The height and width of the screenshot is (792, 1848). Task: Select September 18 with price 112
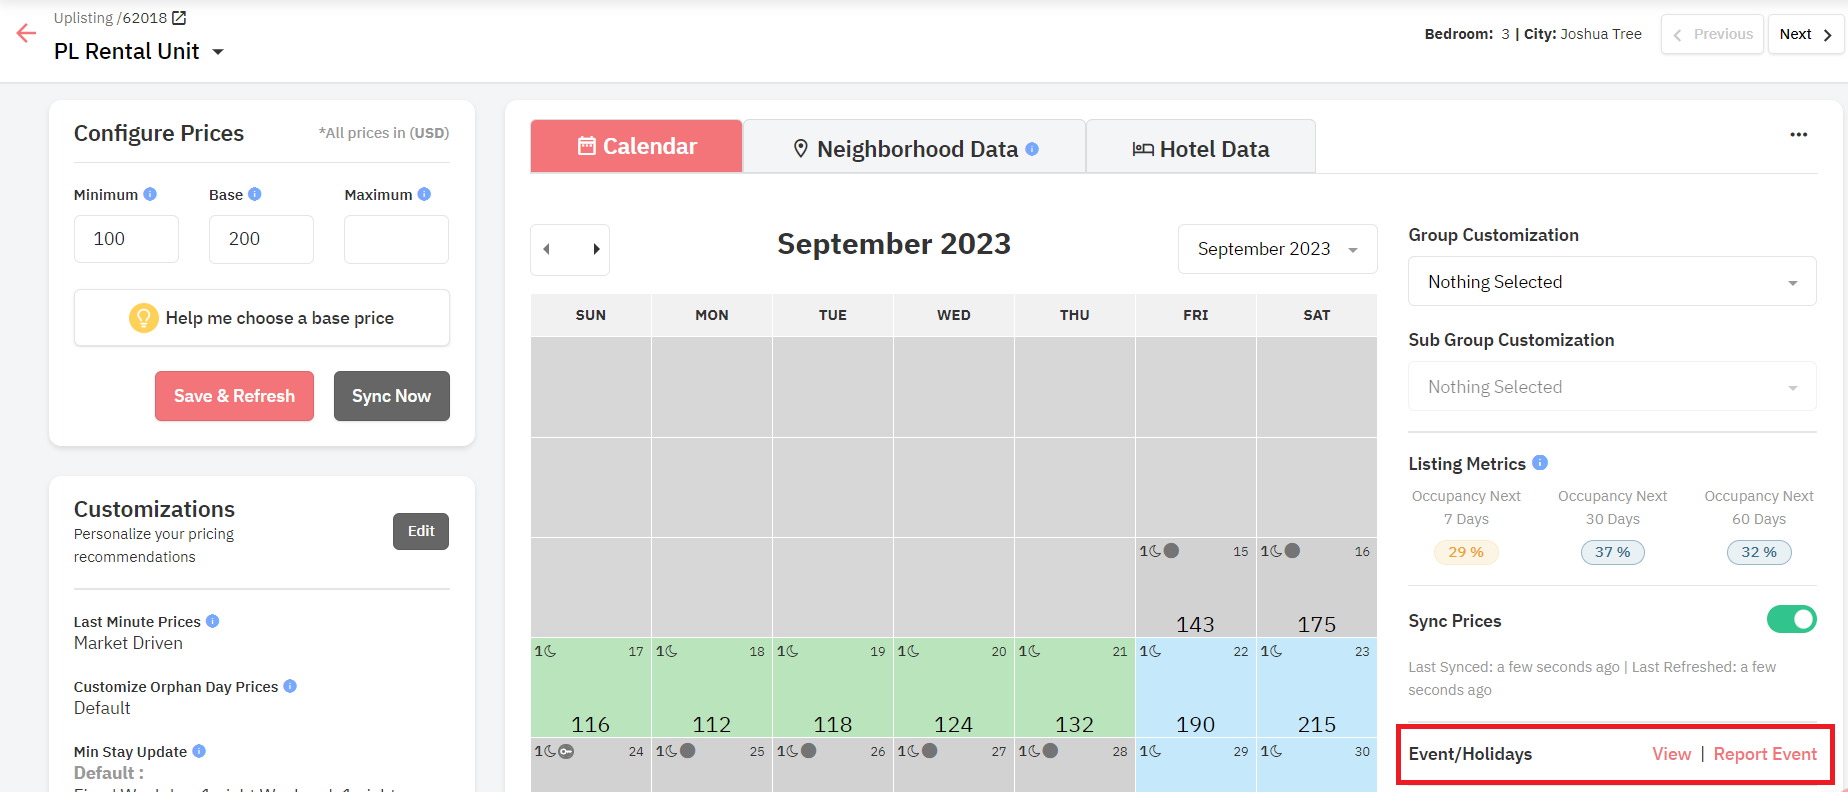[712, 688]
